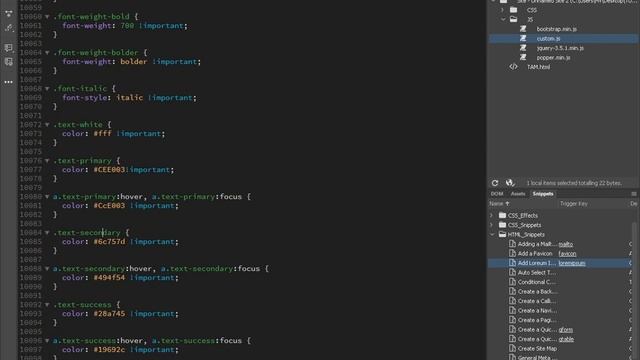
Task: Click the 'italic' value in code
Action: 129,98
